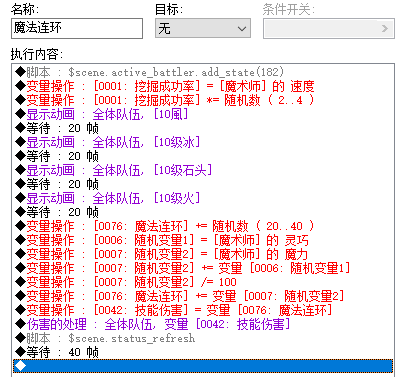Select the 等待 20 帧 line below [10级石头]
Image resolution: width=396 pixels, height=377 pixels.
203,184
